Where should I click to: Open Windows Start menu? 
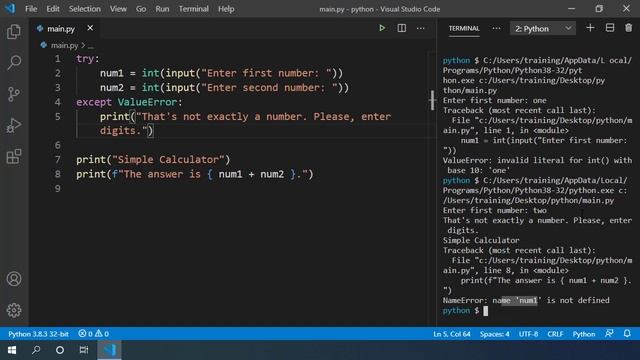pos(12,350)
